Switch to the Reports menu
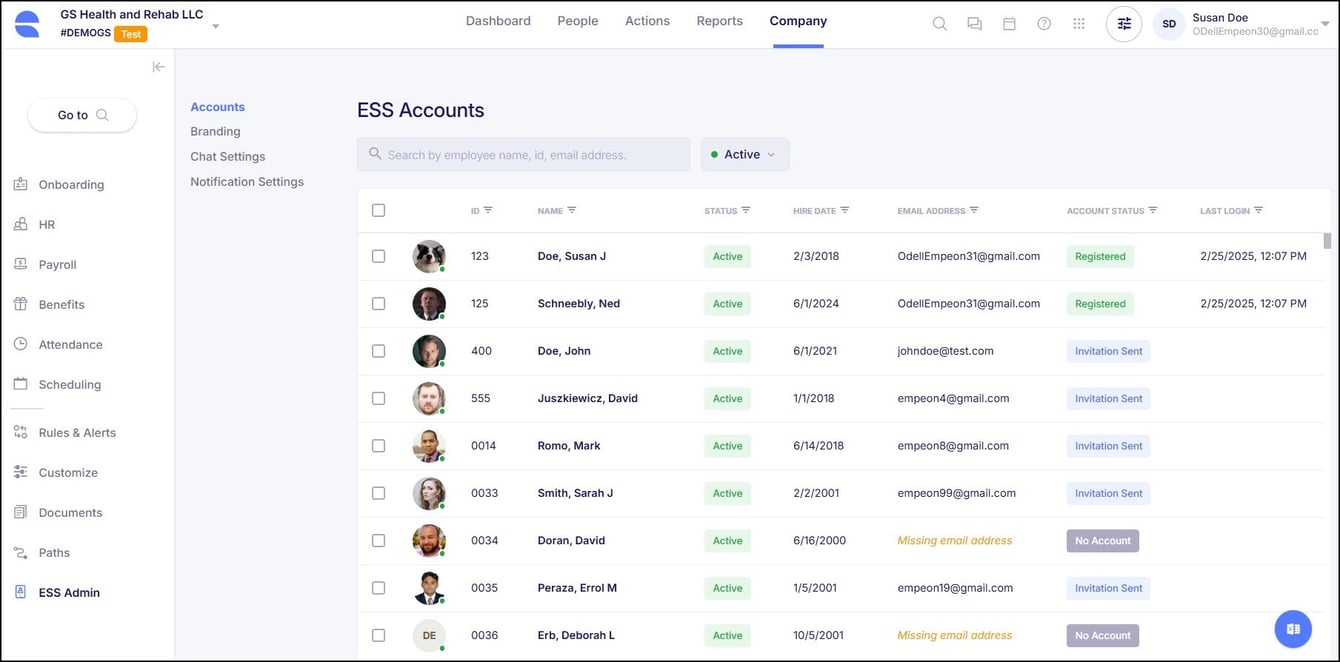 pyautogui.click(x=719, y=20)
